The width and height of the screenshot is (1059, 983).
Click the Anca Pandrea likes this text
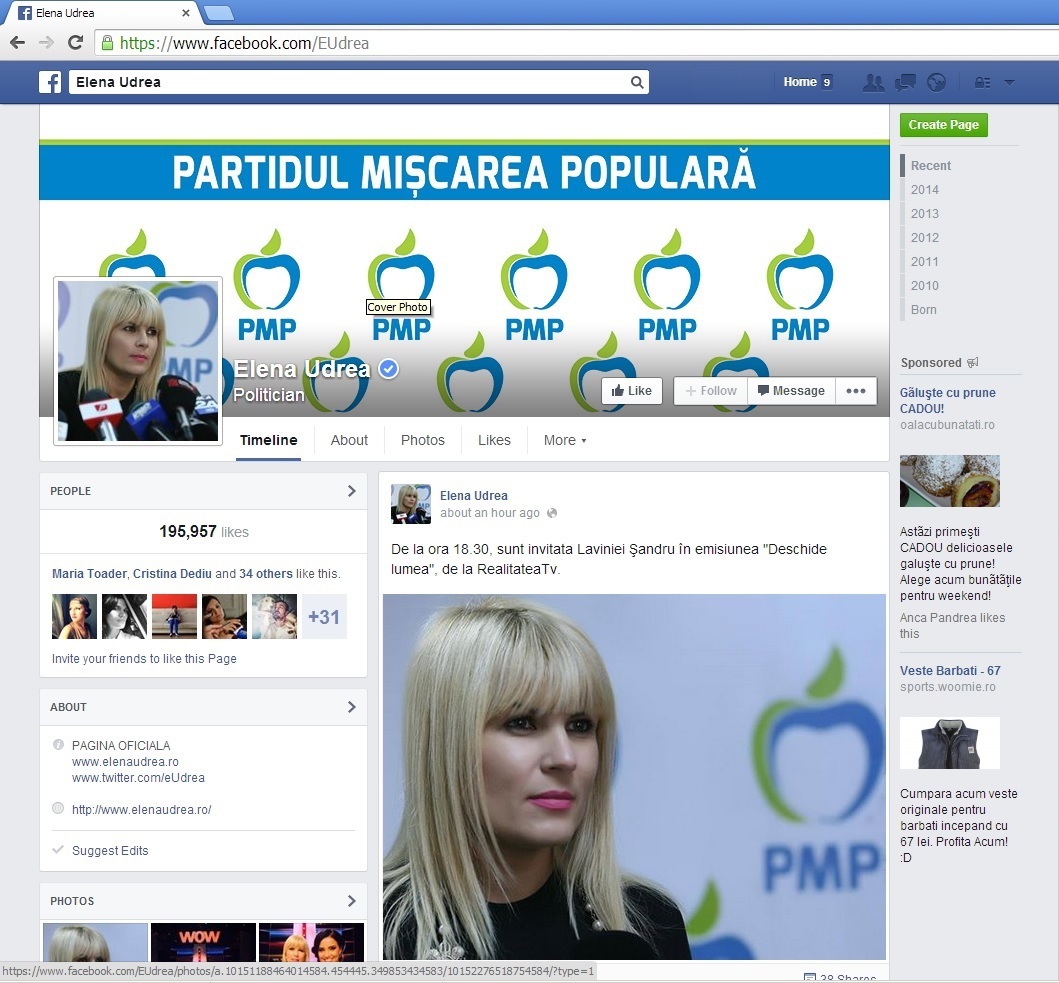952,626
